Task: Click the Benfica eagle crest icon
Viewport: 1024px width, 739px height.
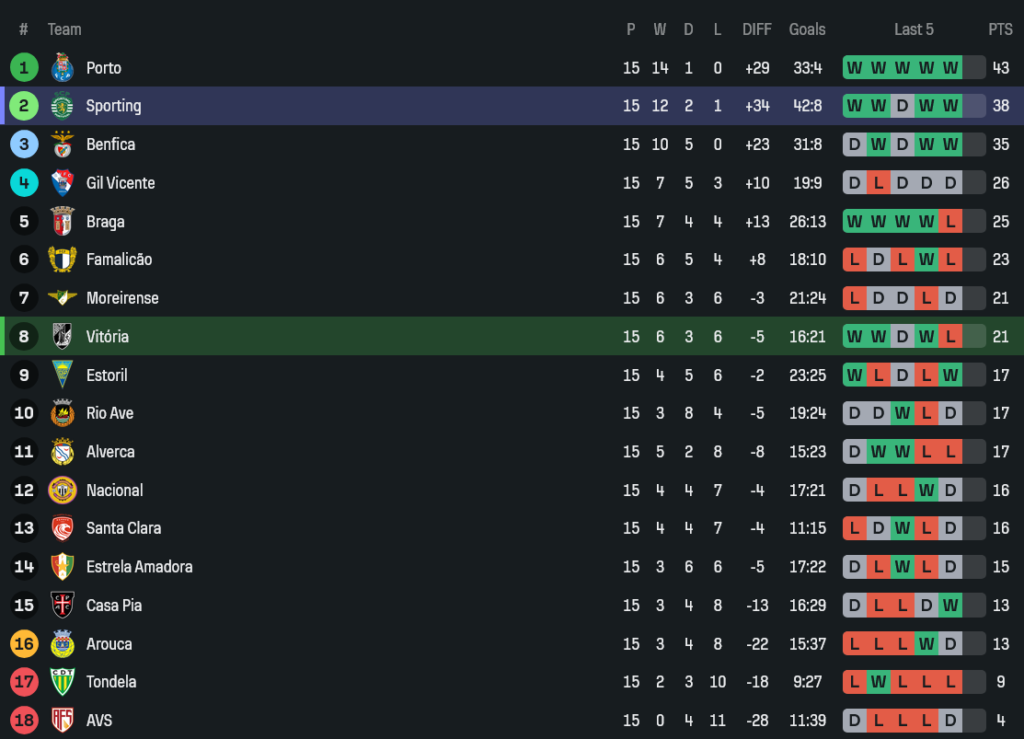Action: point(63,144)
